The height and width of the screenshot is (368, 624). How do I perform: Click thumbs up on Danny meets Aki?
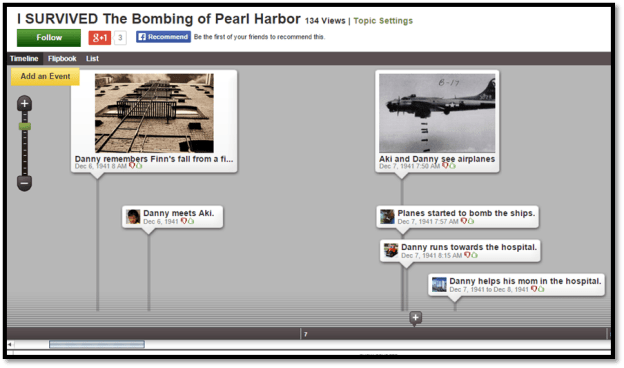191,221
